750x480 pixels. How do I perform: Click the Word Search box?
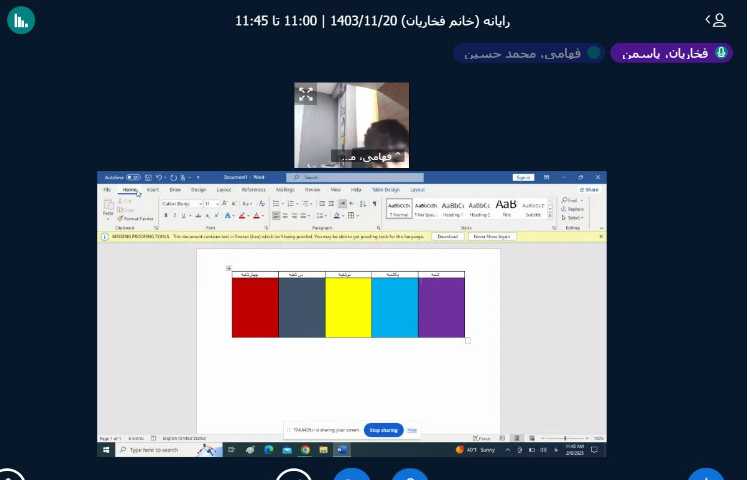(x=355, y=177)
